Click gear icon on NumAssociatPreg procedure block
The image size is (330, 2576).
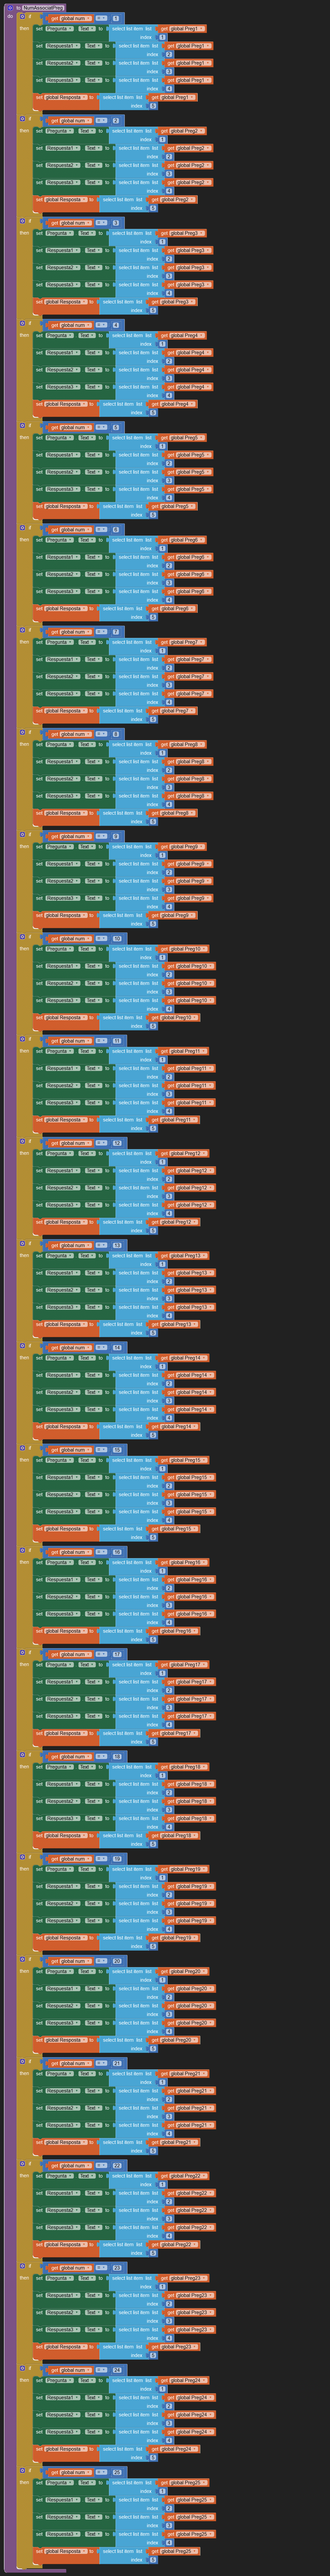pos(9,8)
